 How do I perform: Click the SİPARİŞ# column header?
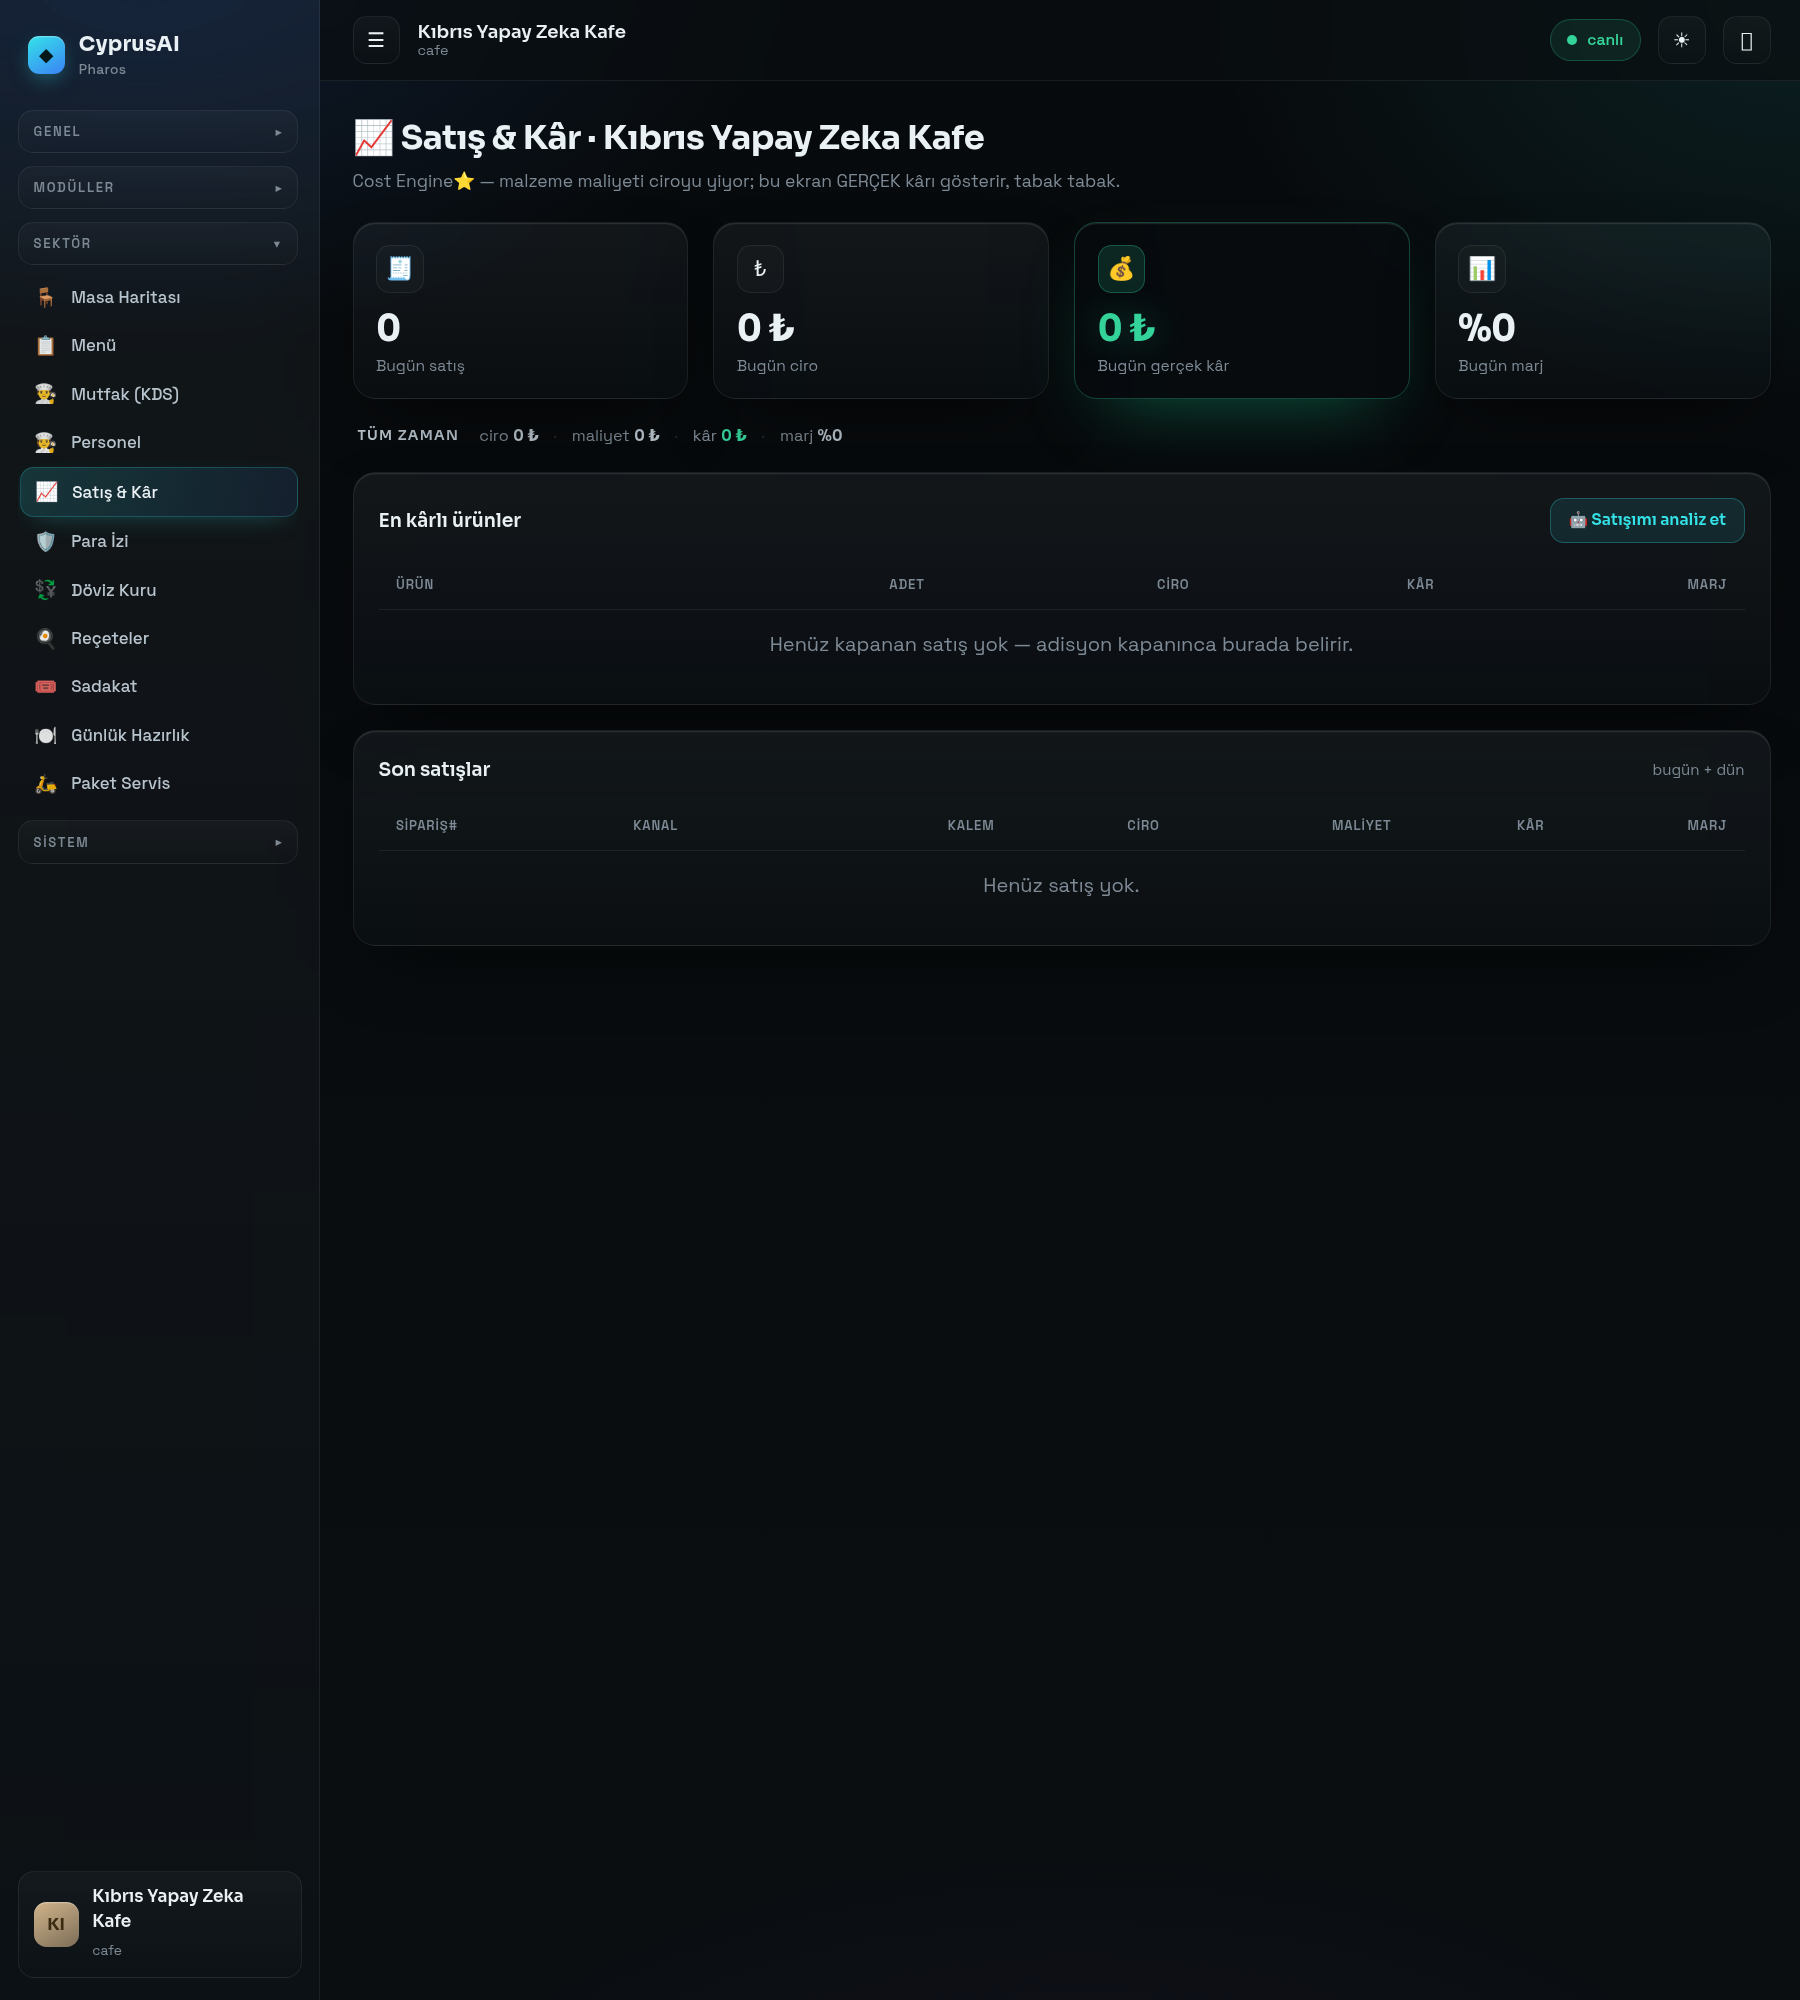click(x=426, y=825)
